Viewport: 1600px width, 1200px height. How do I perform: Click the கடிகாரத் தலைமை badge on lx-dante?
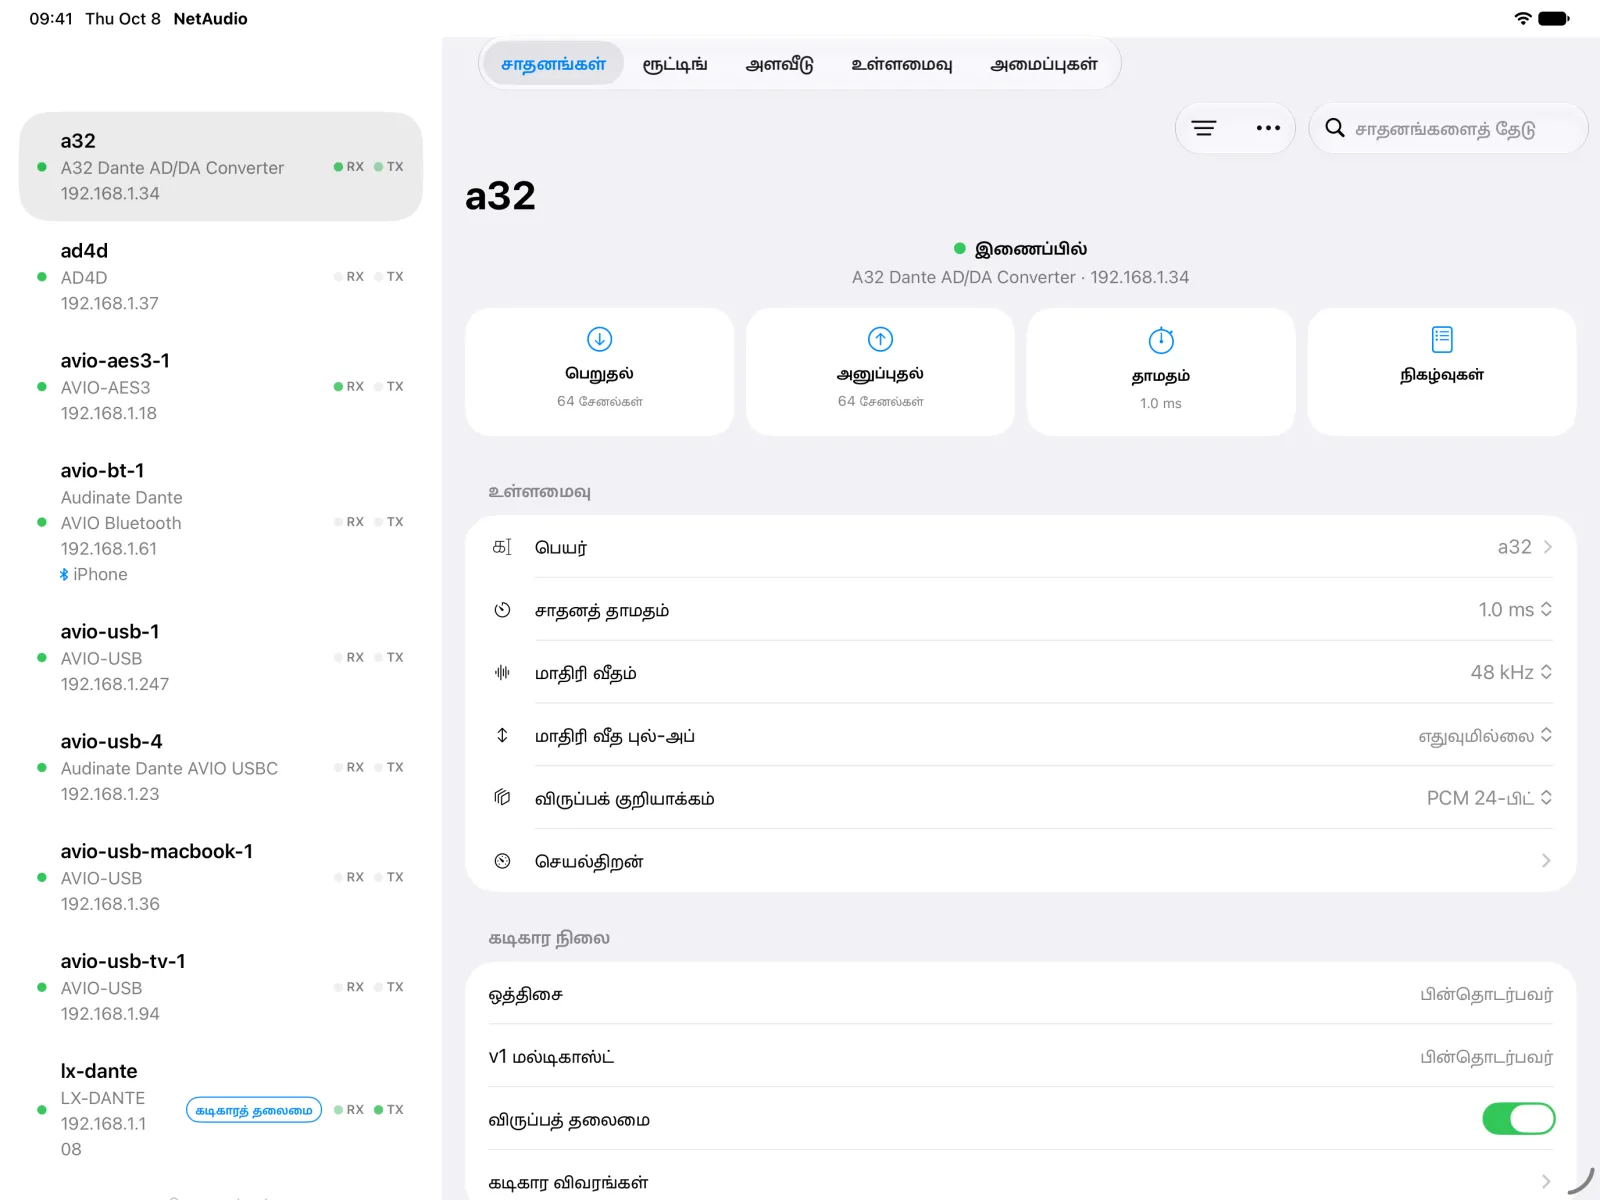pyautogui.click(x=254, y=1110)
